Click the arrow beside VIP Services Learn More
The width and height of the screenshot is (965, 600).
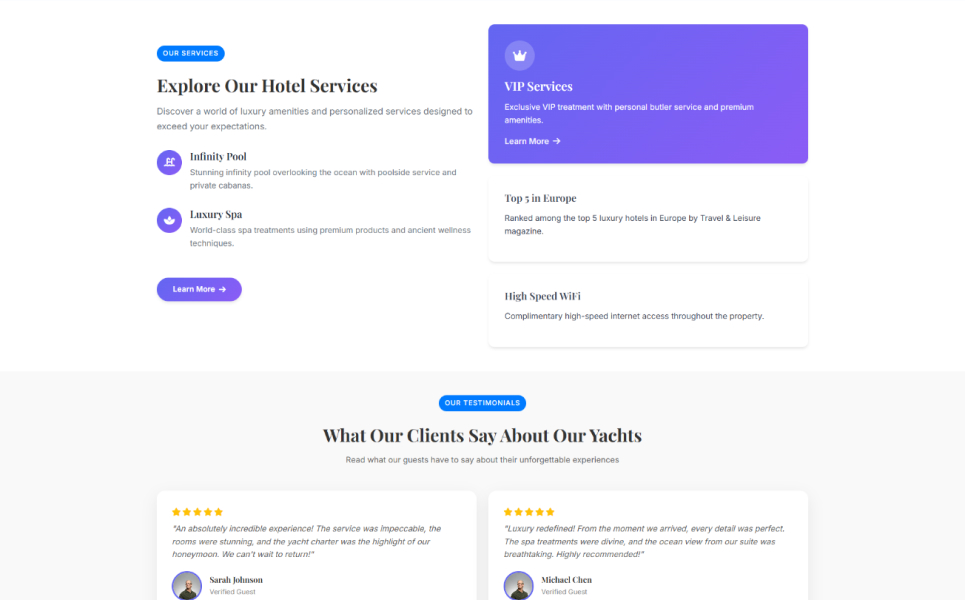pos(557,141)
